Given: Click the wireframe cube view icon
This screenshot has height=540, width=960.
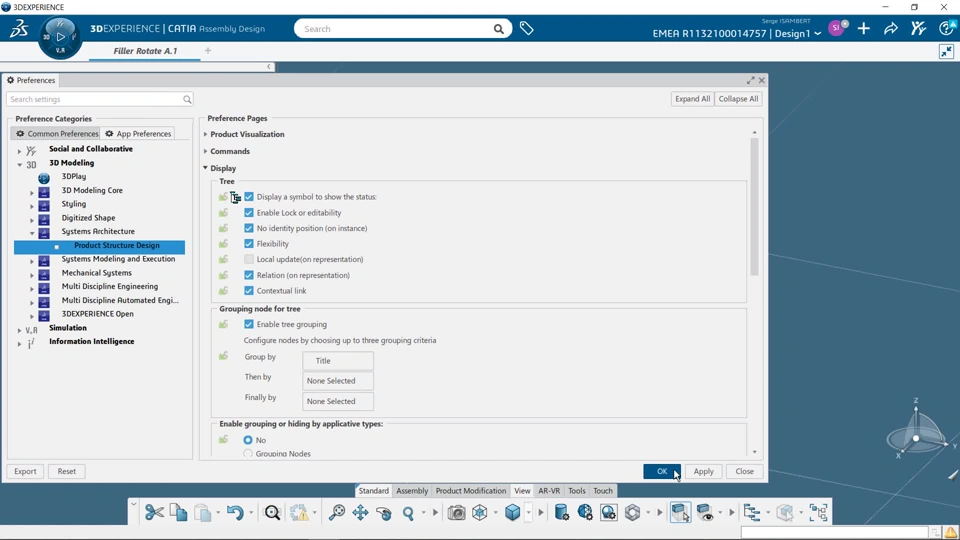Looking at the screenshot, I should point(480,512).
